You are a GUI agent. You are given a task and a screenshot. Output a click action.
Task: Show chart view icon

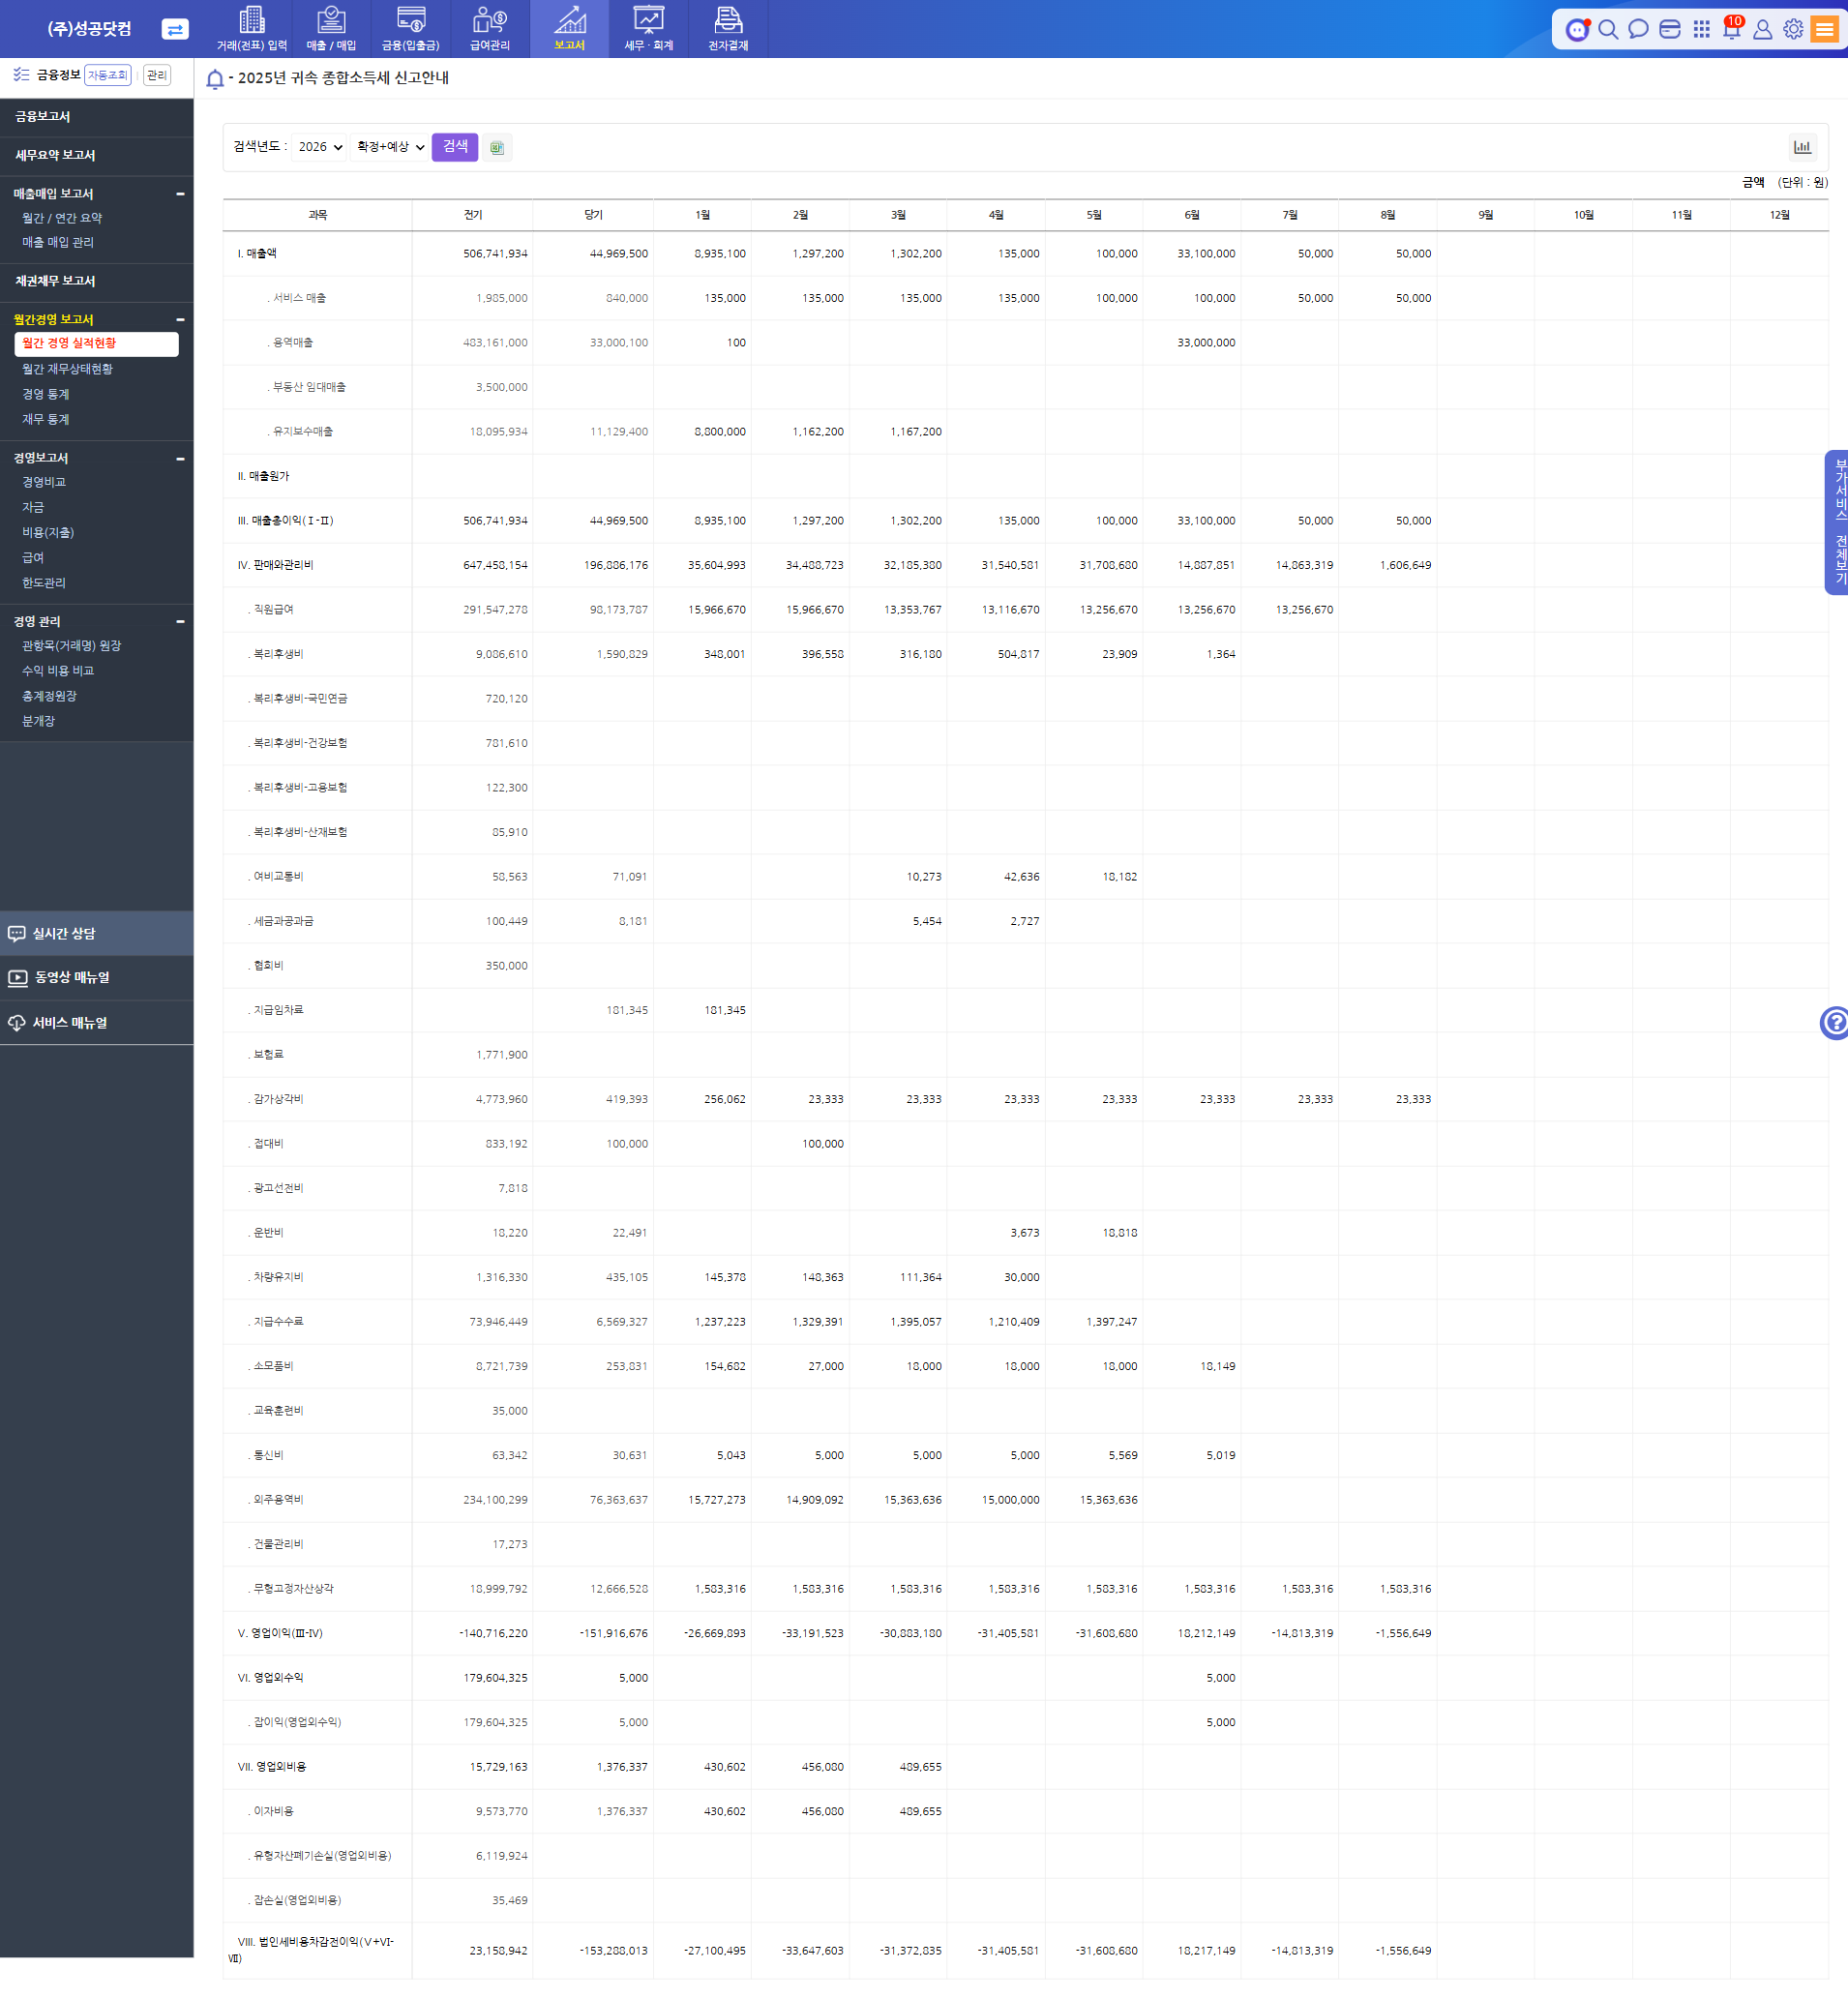(x=1802, y=147)
